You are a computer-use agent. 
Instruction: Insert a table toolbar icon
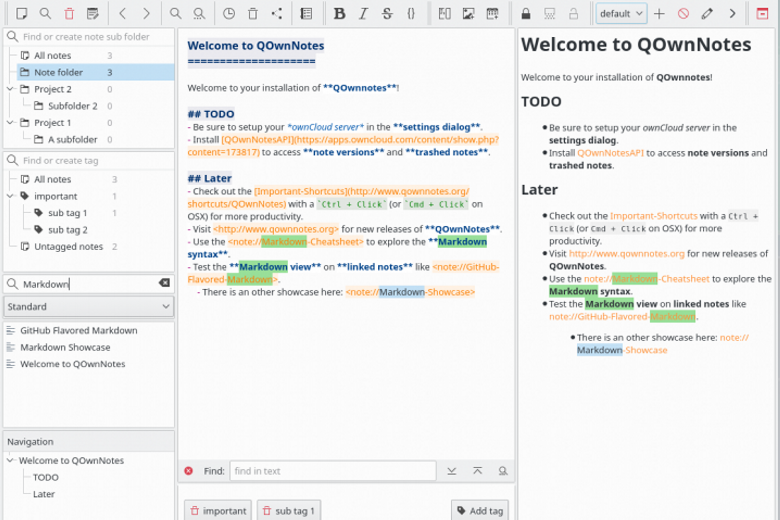(x=492, y=13)
